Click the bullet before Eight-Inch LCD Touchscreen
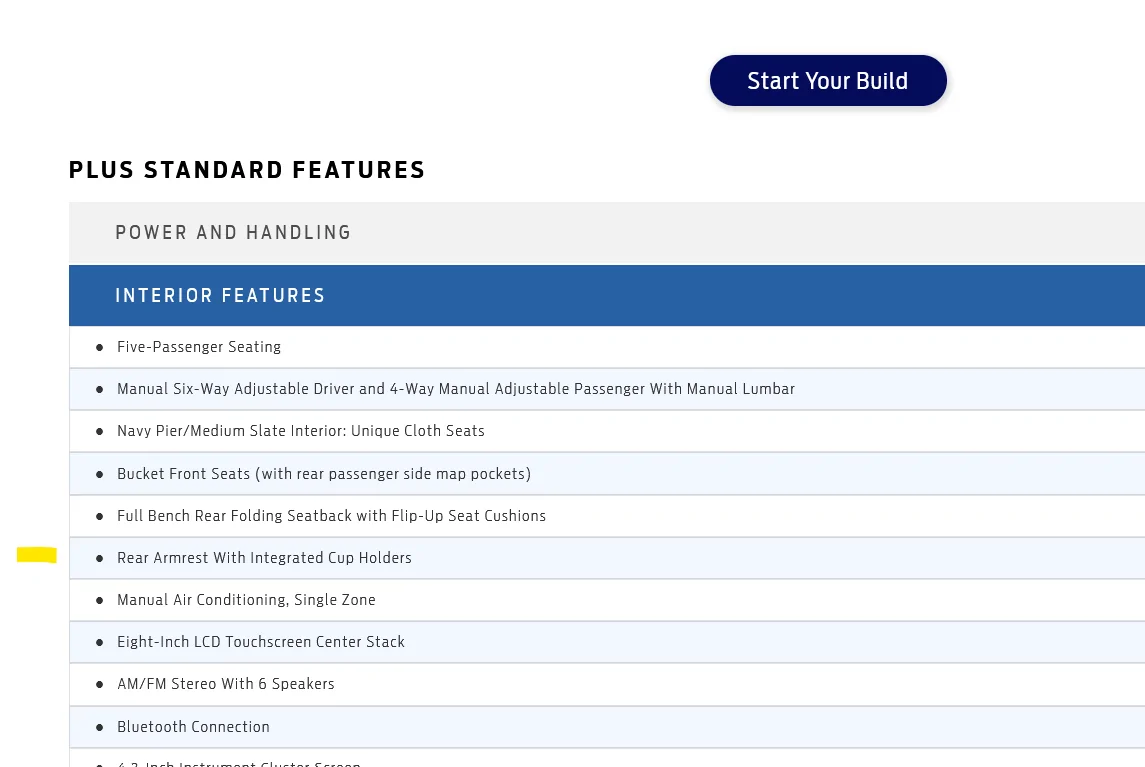Screen dimensions: 1145x767 99,643
